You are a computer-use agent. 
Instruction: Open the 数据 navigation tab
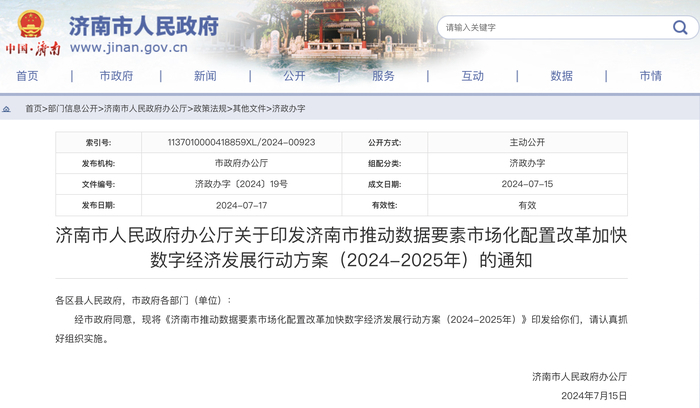[x=561, y=76]
